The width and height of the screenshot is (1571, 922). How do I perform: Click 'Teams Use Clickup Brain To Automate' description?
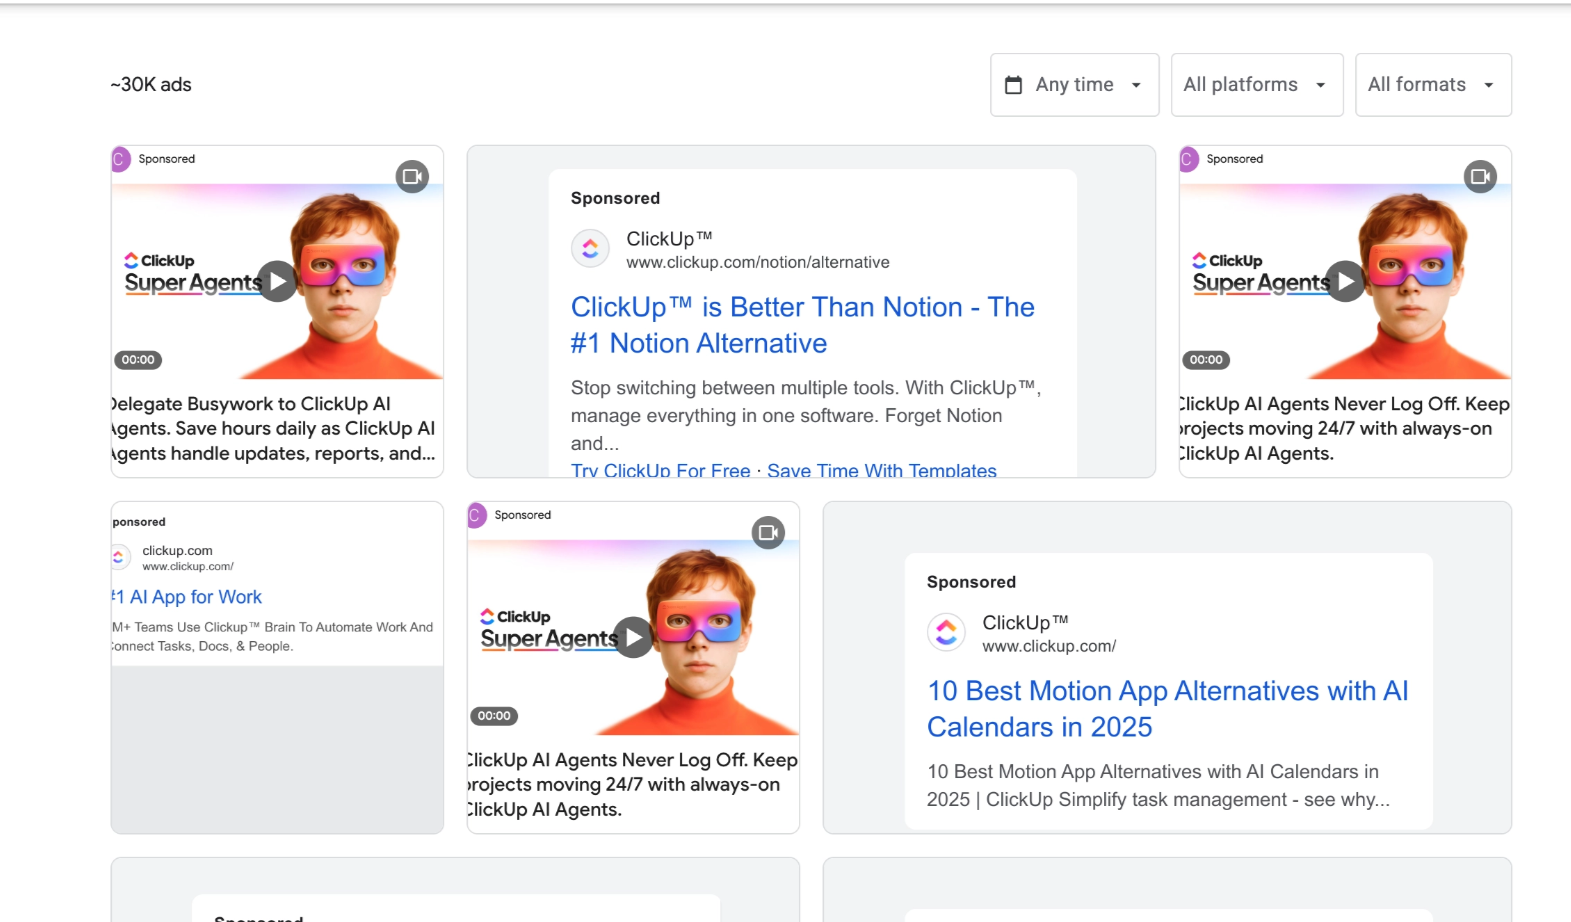click(272, 636)
